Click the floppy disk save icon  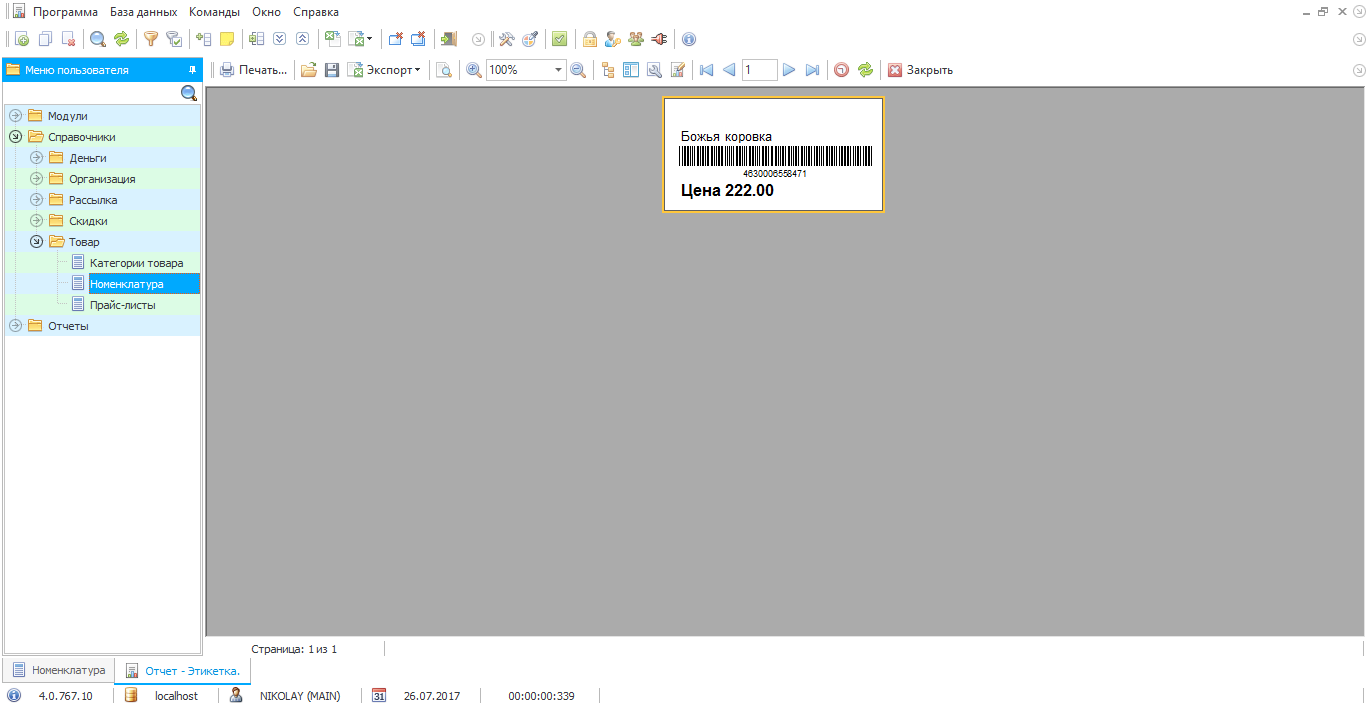click(332, 70)
